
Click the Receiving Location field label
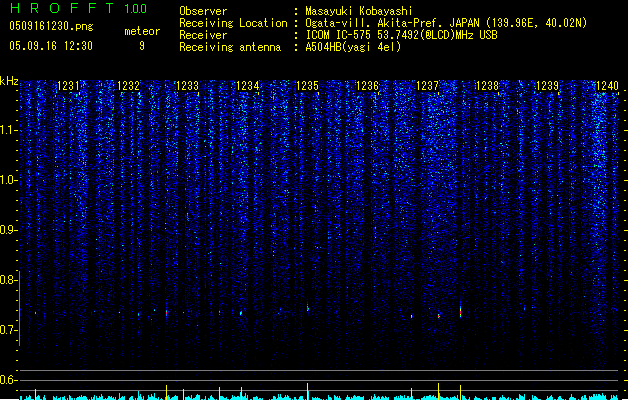click(233, 23)
